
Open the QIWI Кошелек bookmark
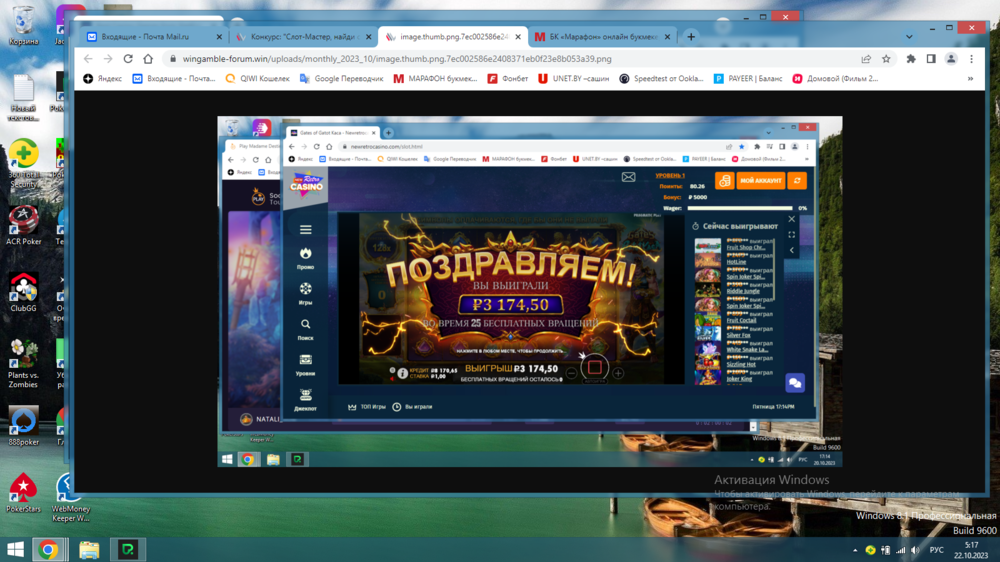coord(258,78)
